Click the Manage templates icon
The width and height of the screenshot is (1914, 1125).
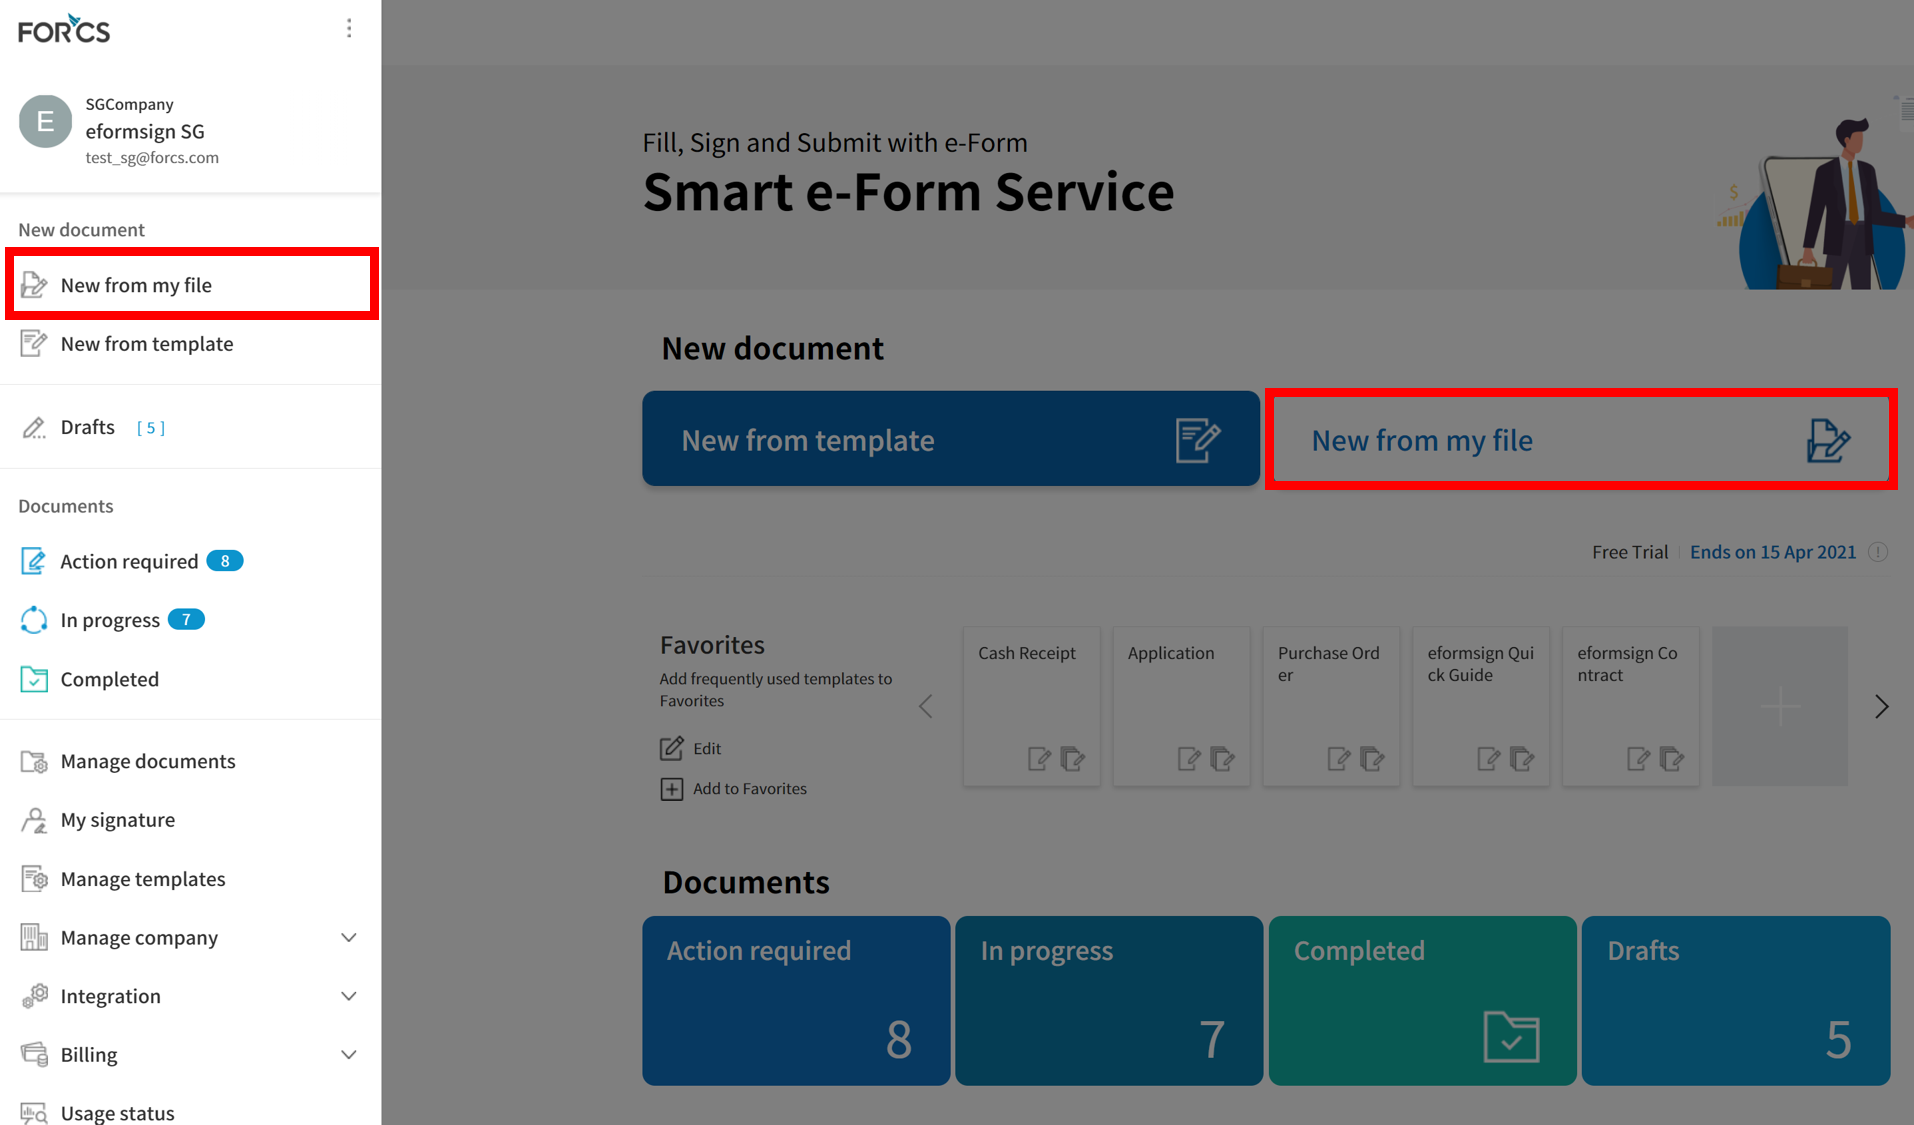34,879
